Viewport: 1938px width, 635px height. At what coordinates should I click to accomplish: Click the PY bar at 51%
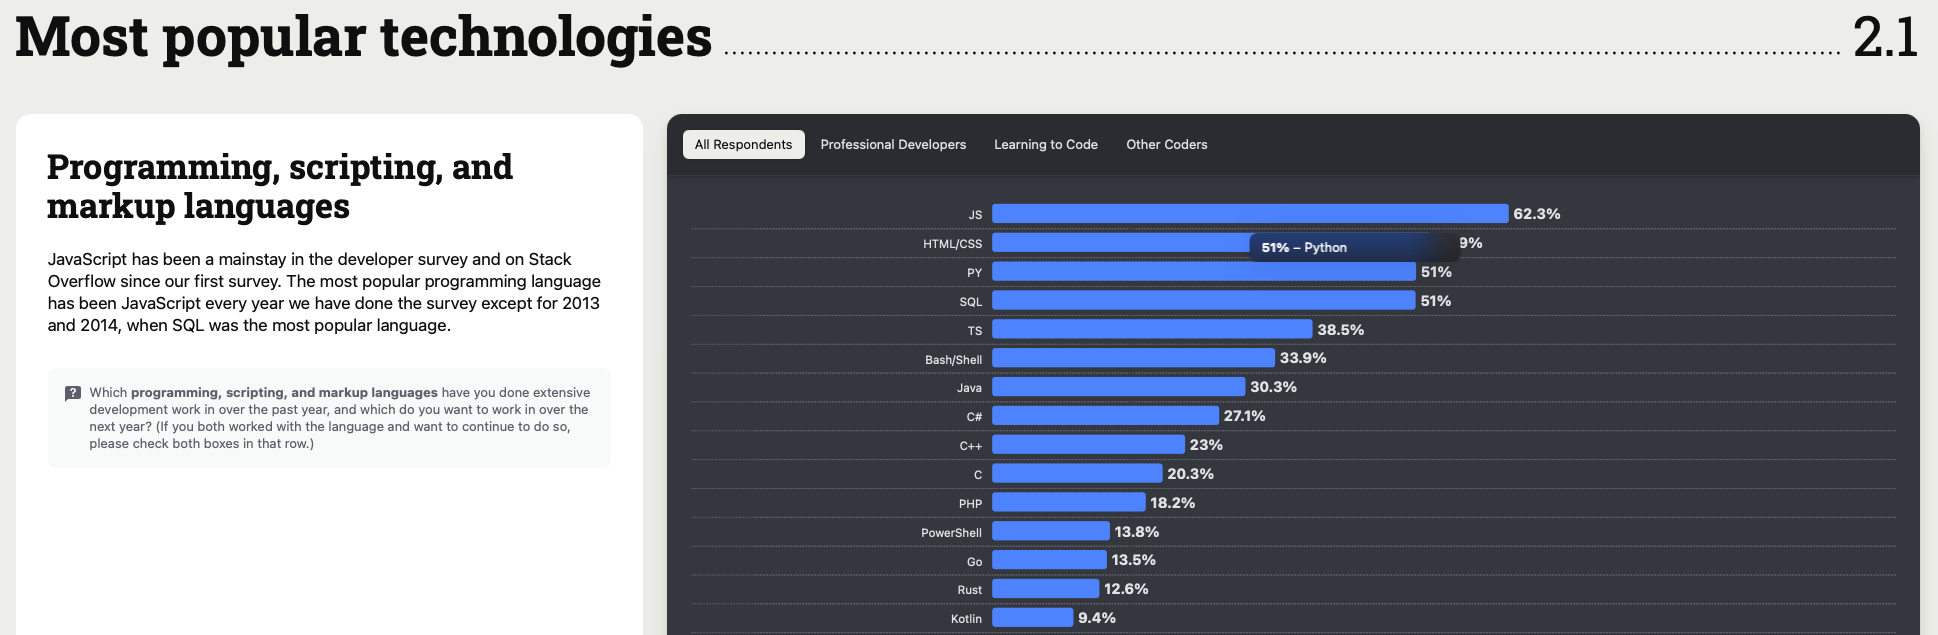click(1203, 272)
